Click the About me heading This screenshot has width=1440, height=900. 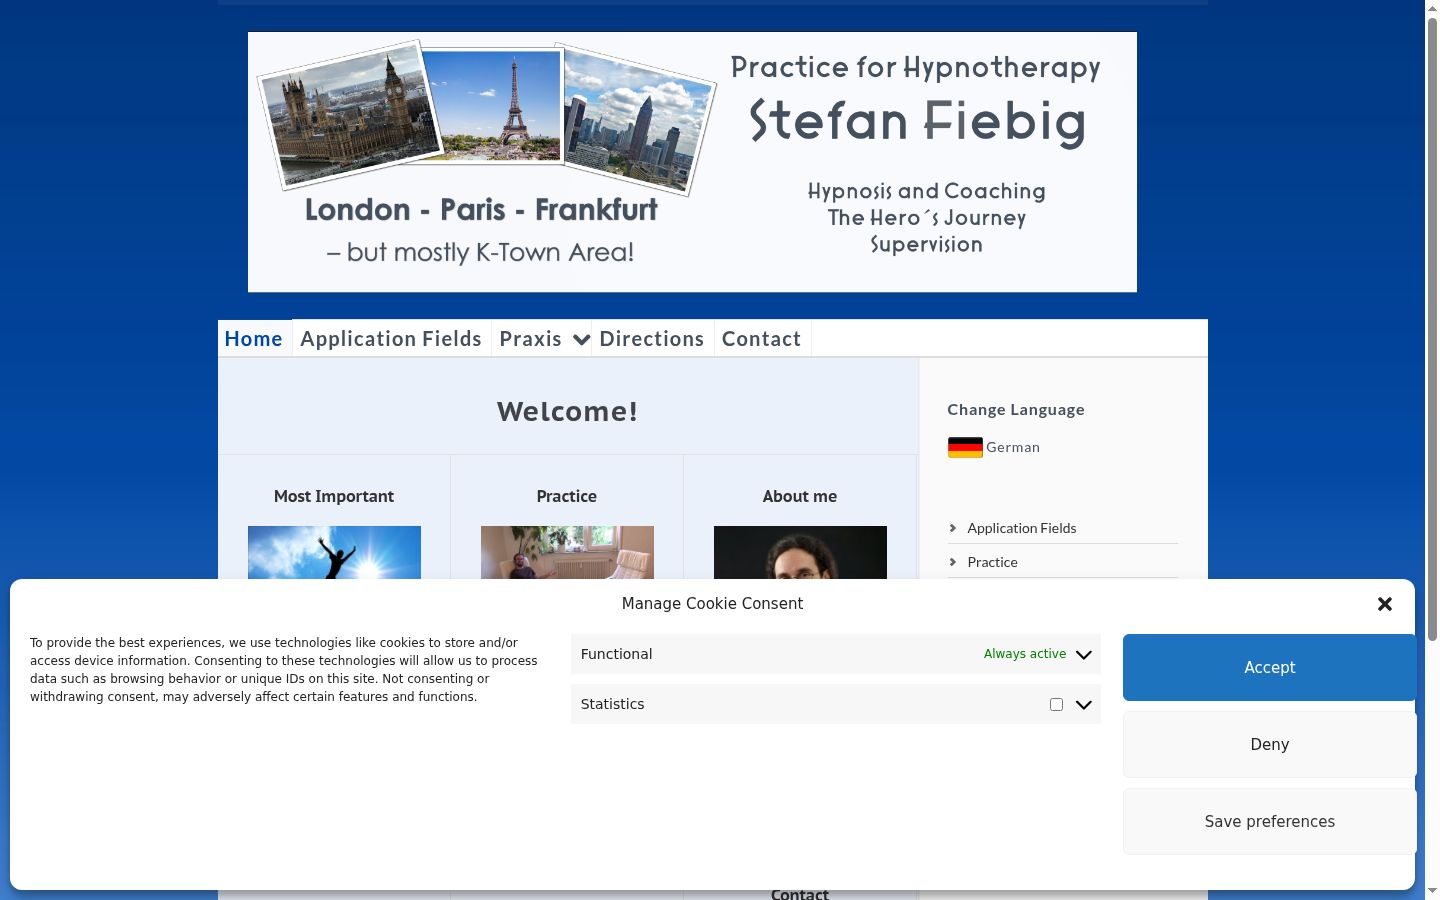click(x=800, y=496)
